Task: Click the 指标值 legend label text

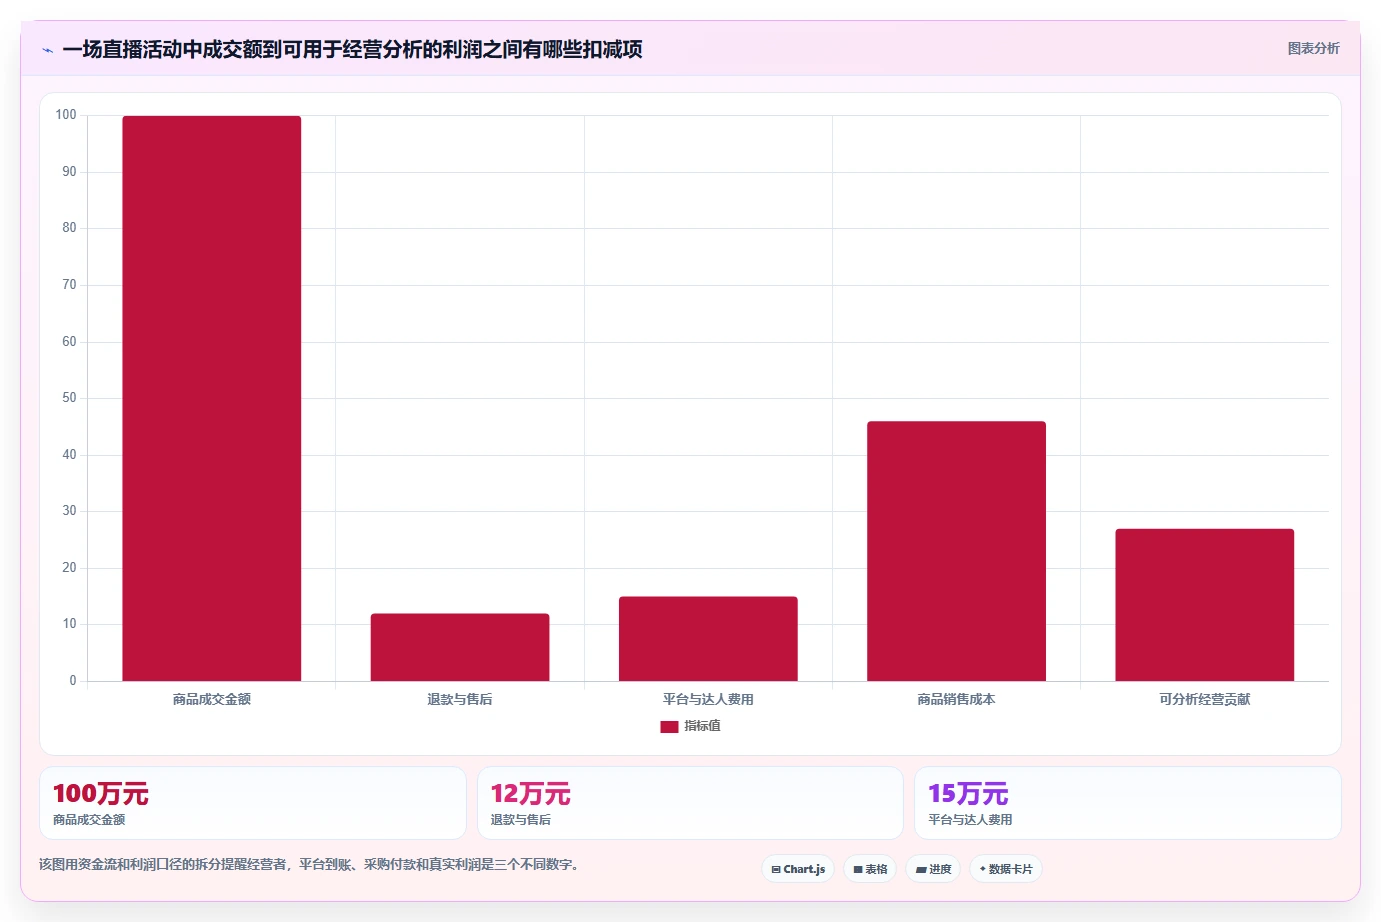Action: (x=702, y=726)
